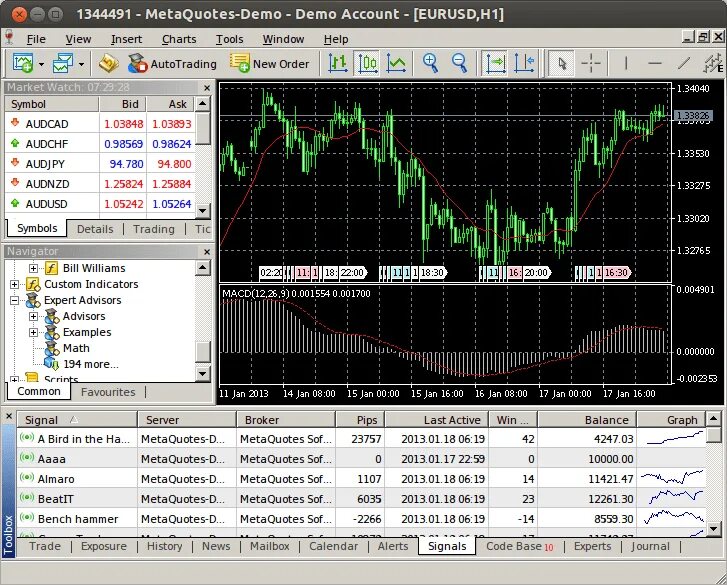Switch to the Trade tab
The image size is (727, 585).
coord(45,547)
